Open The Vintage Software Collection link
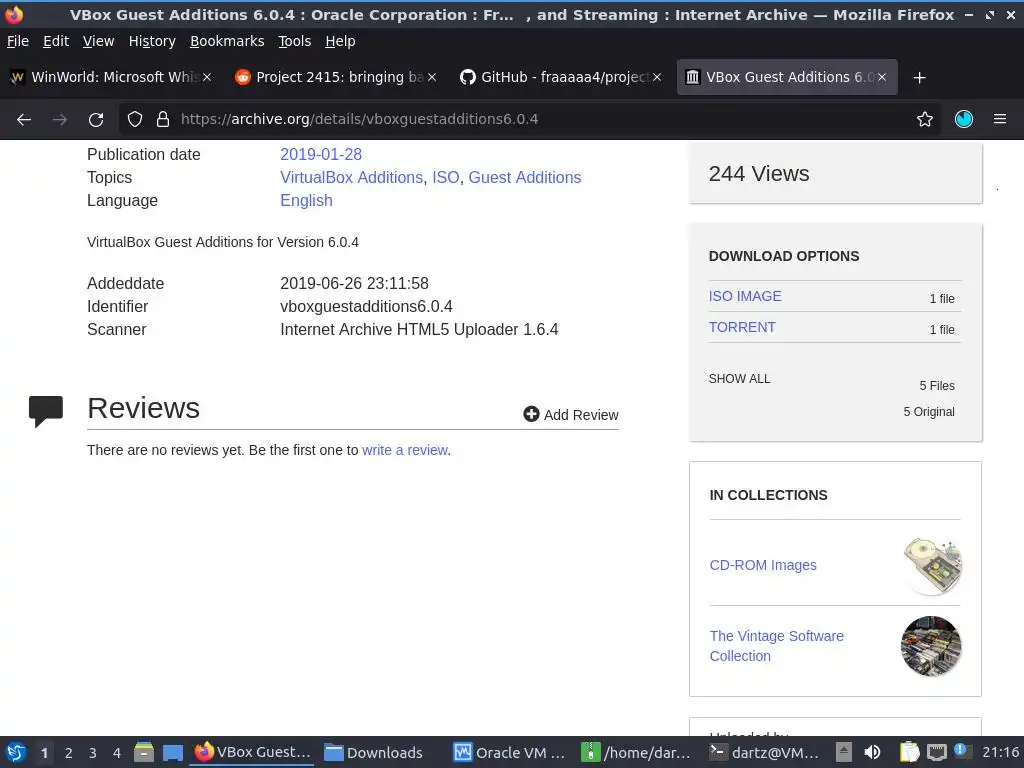This screenshot has height=768, width=1024. (776, 646)
